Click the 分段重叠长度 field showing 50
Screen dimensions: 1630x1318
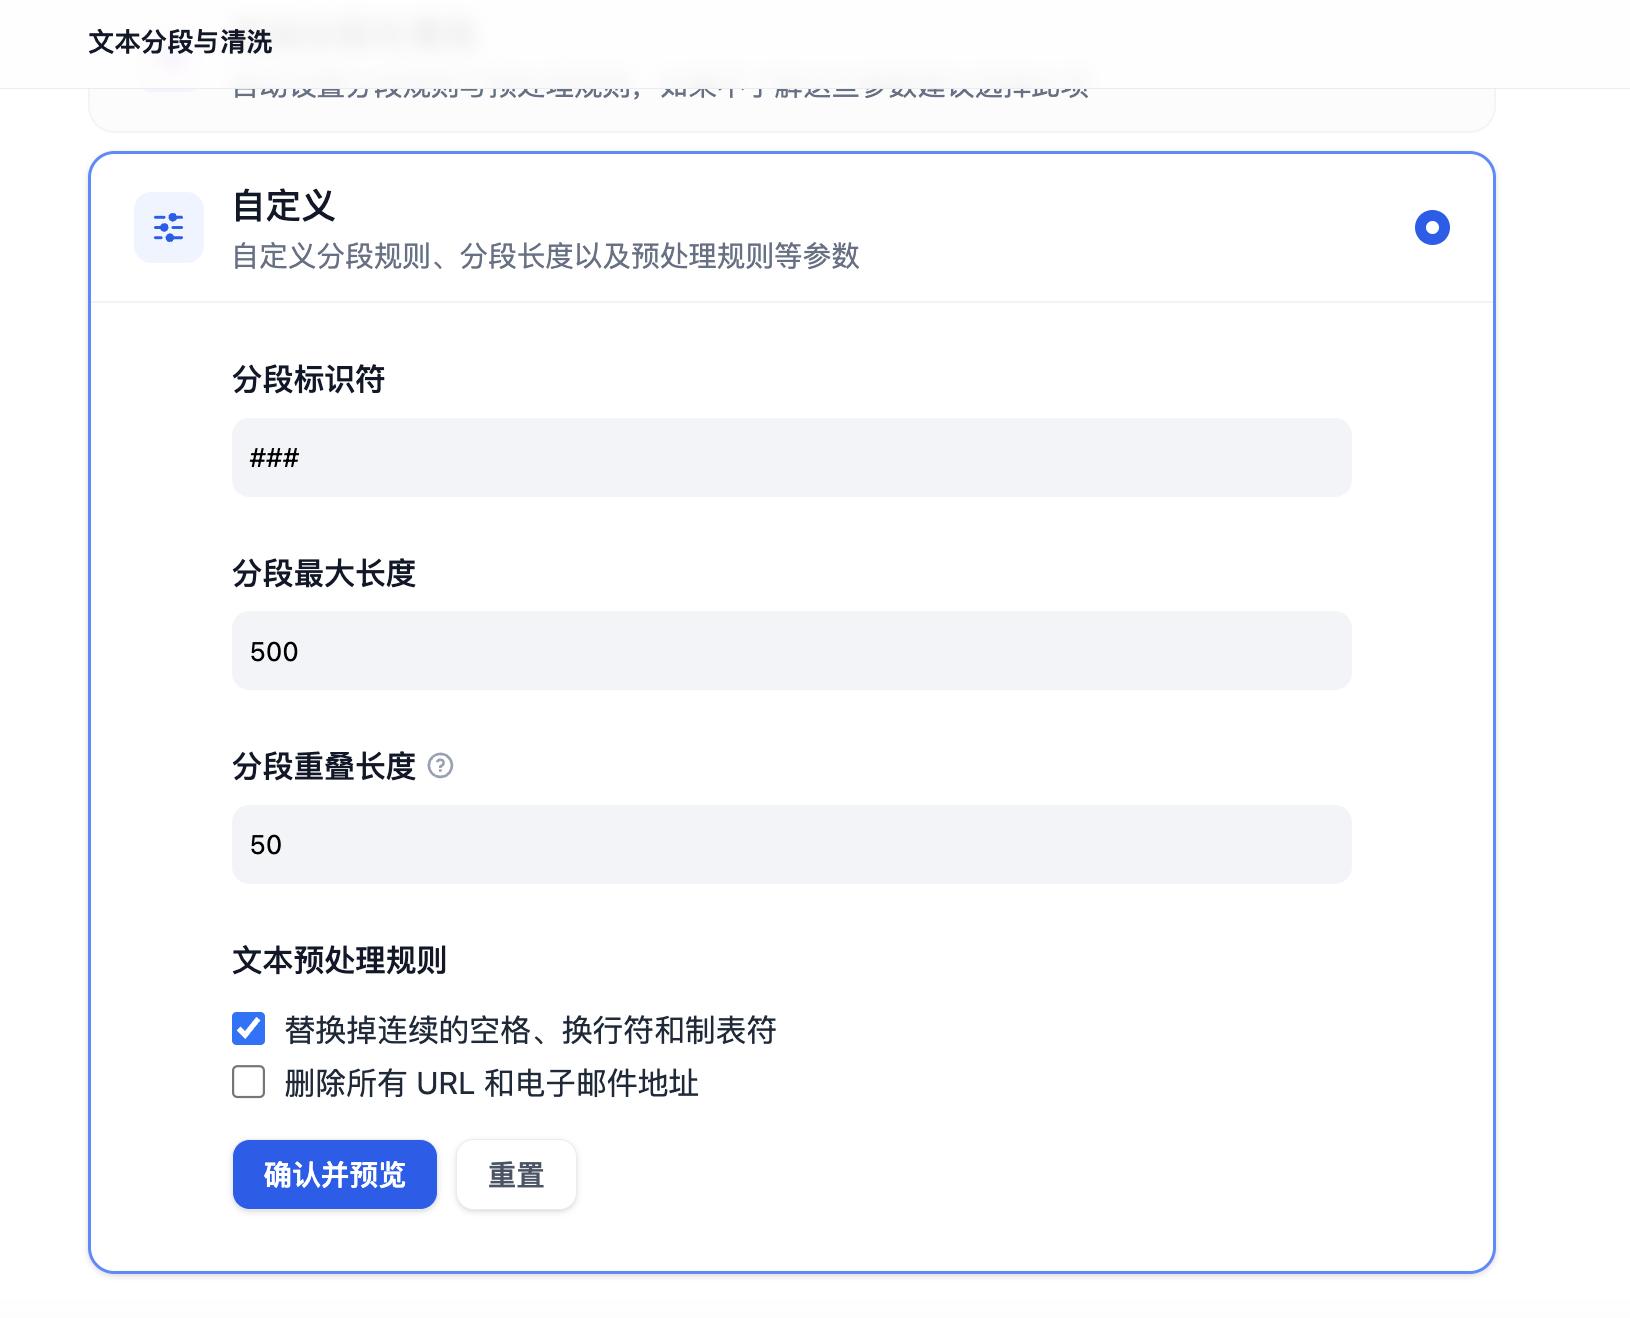coord(791,845)
